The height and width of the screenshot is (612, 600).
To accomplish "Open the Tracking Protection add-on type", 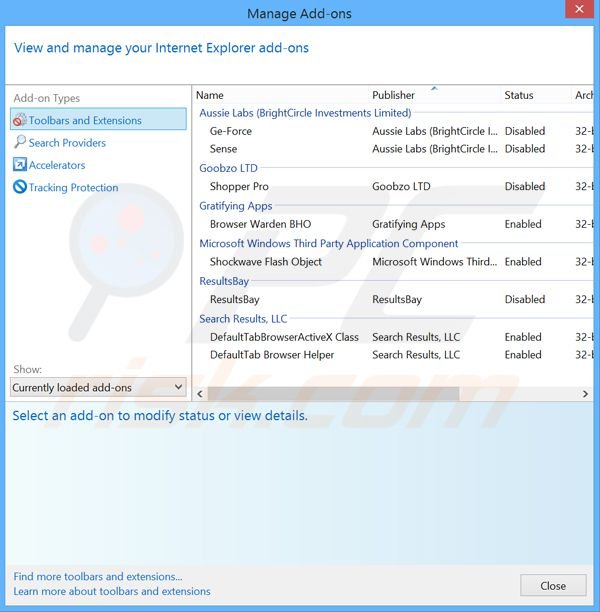I will coord(73,187).
